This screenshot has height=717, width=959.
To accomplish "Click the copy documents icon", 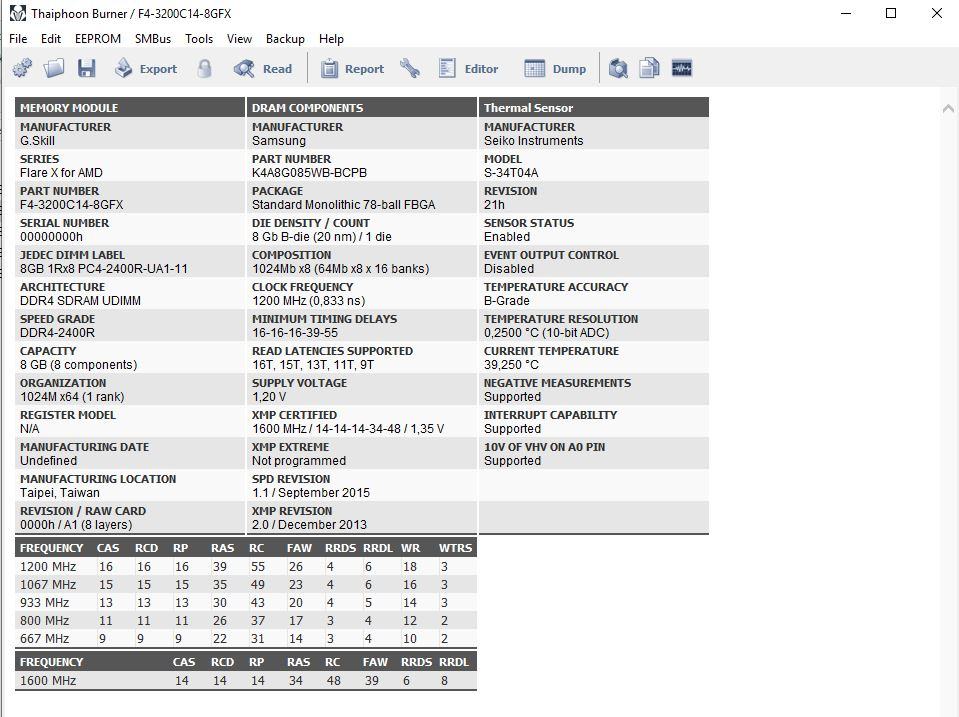I will click(649, 69).
